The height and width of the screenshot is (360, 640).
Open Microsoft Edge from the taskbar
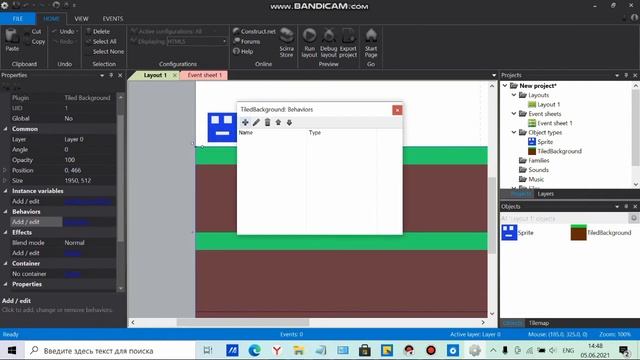pyautogui.click(x=255, y=350)
